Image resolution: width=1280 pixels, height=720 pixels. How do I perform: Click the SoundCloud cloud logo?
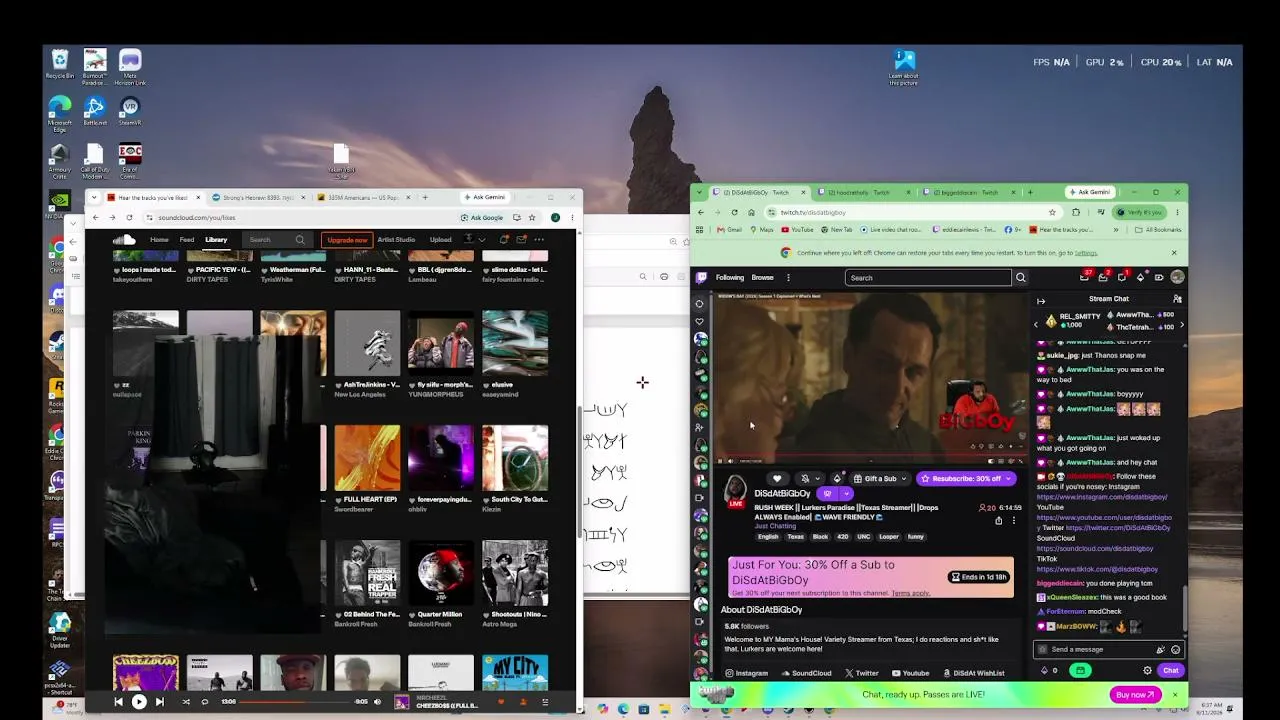tap(124, 240)
